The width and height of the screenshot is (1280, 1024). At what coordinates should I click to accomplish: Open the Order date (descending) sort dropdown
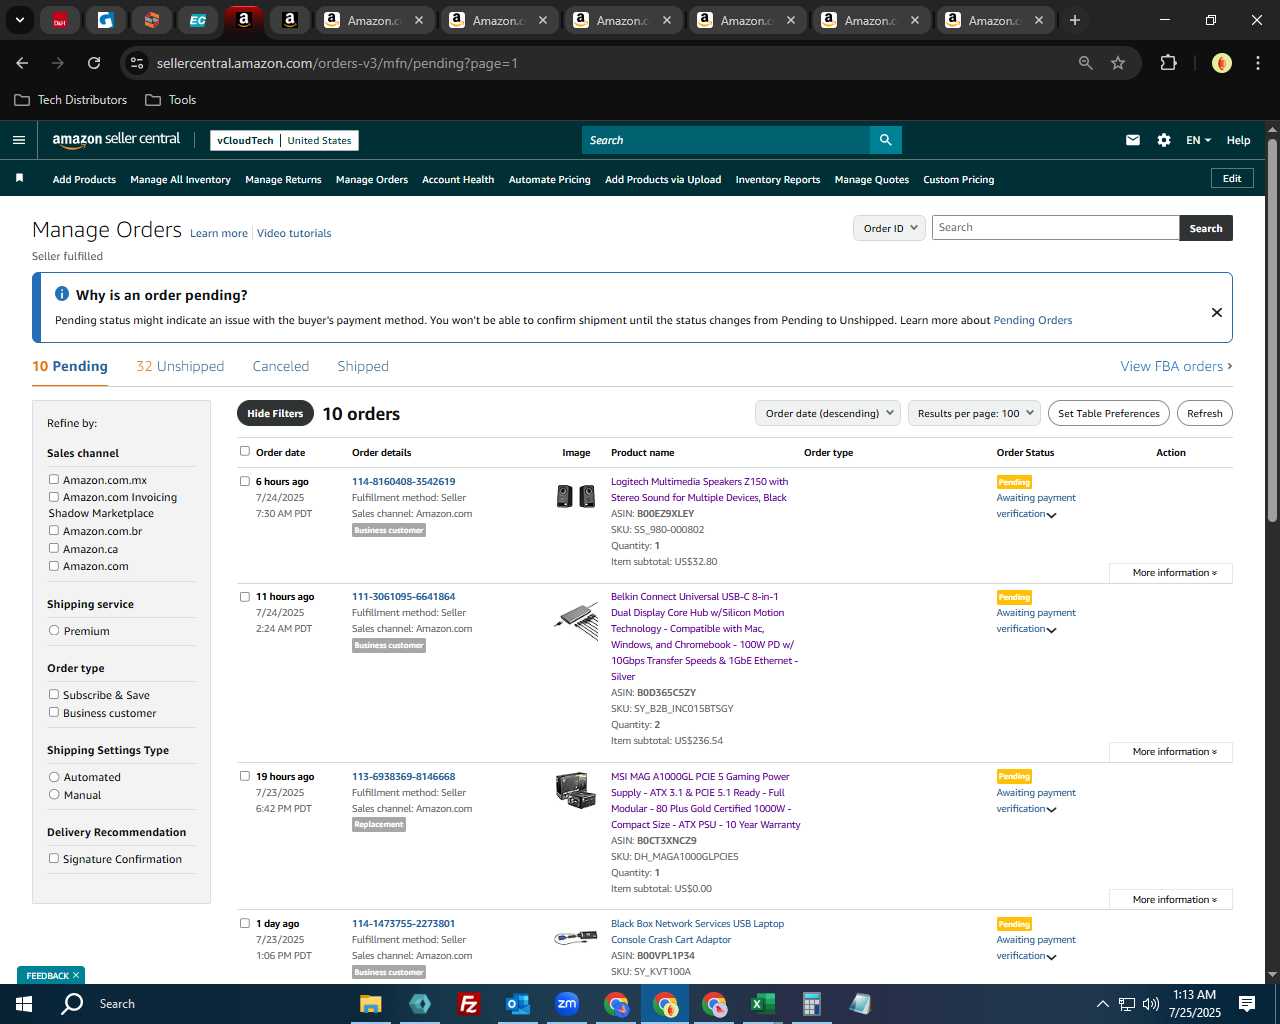point(828,413)
